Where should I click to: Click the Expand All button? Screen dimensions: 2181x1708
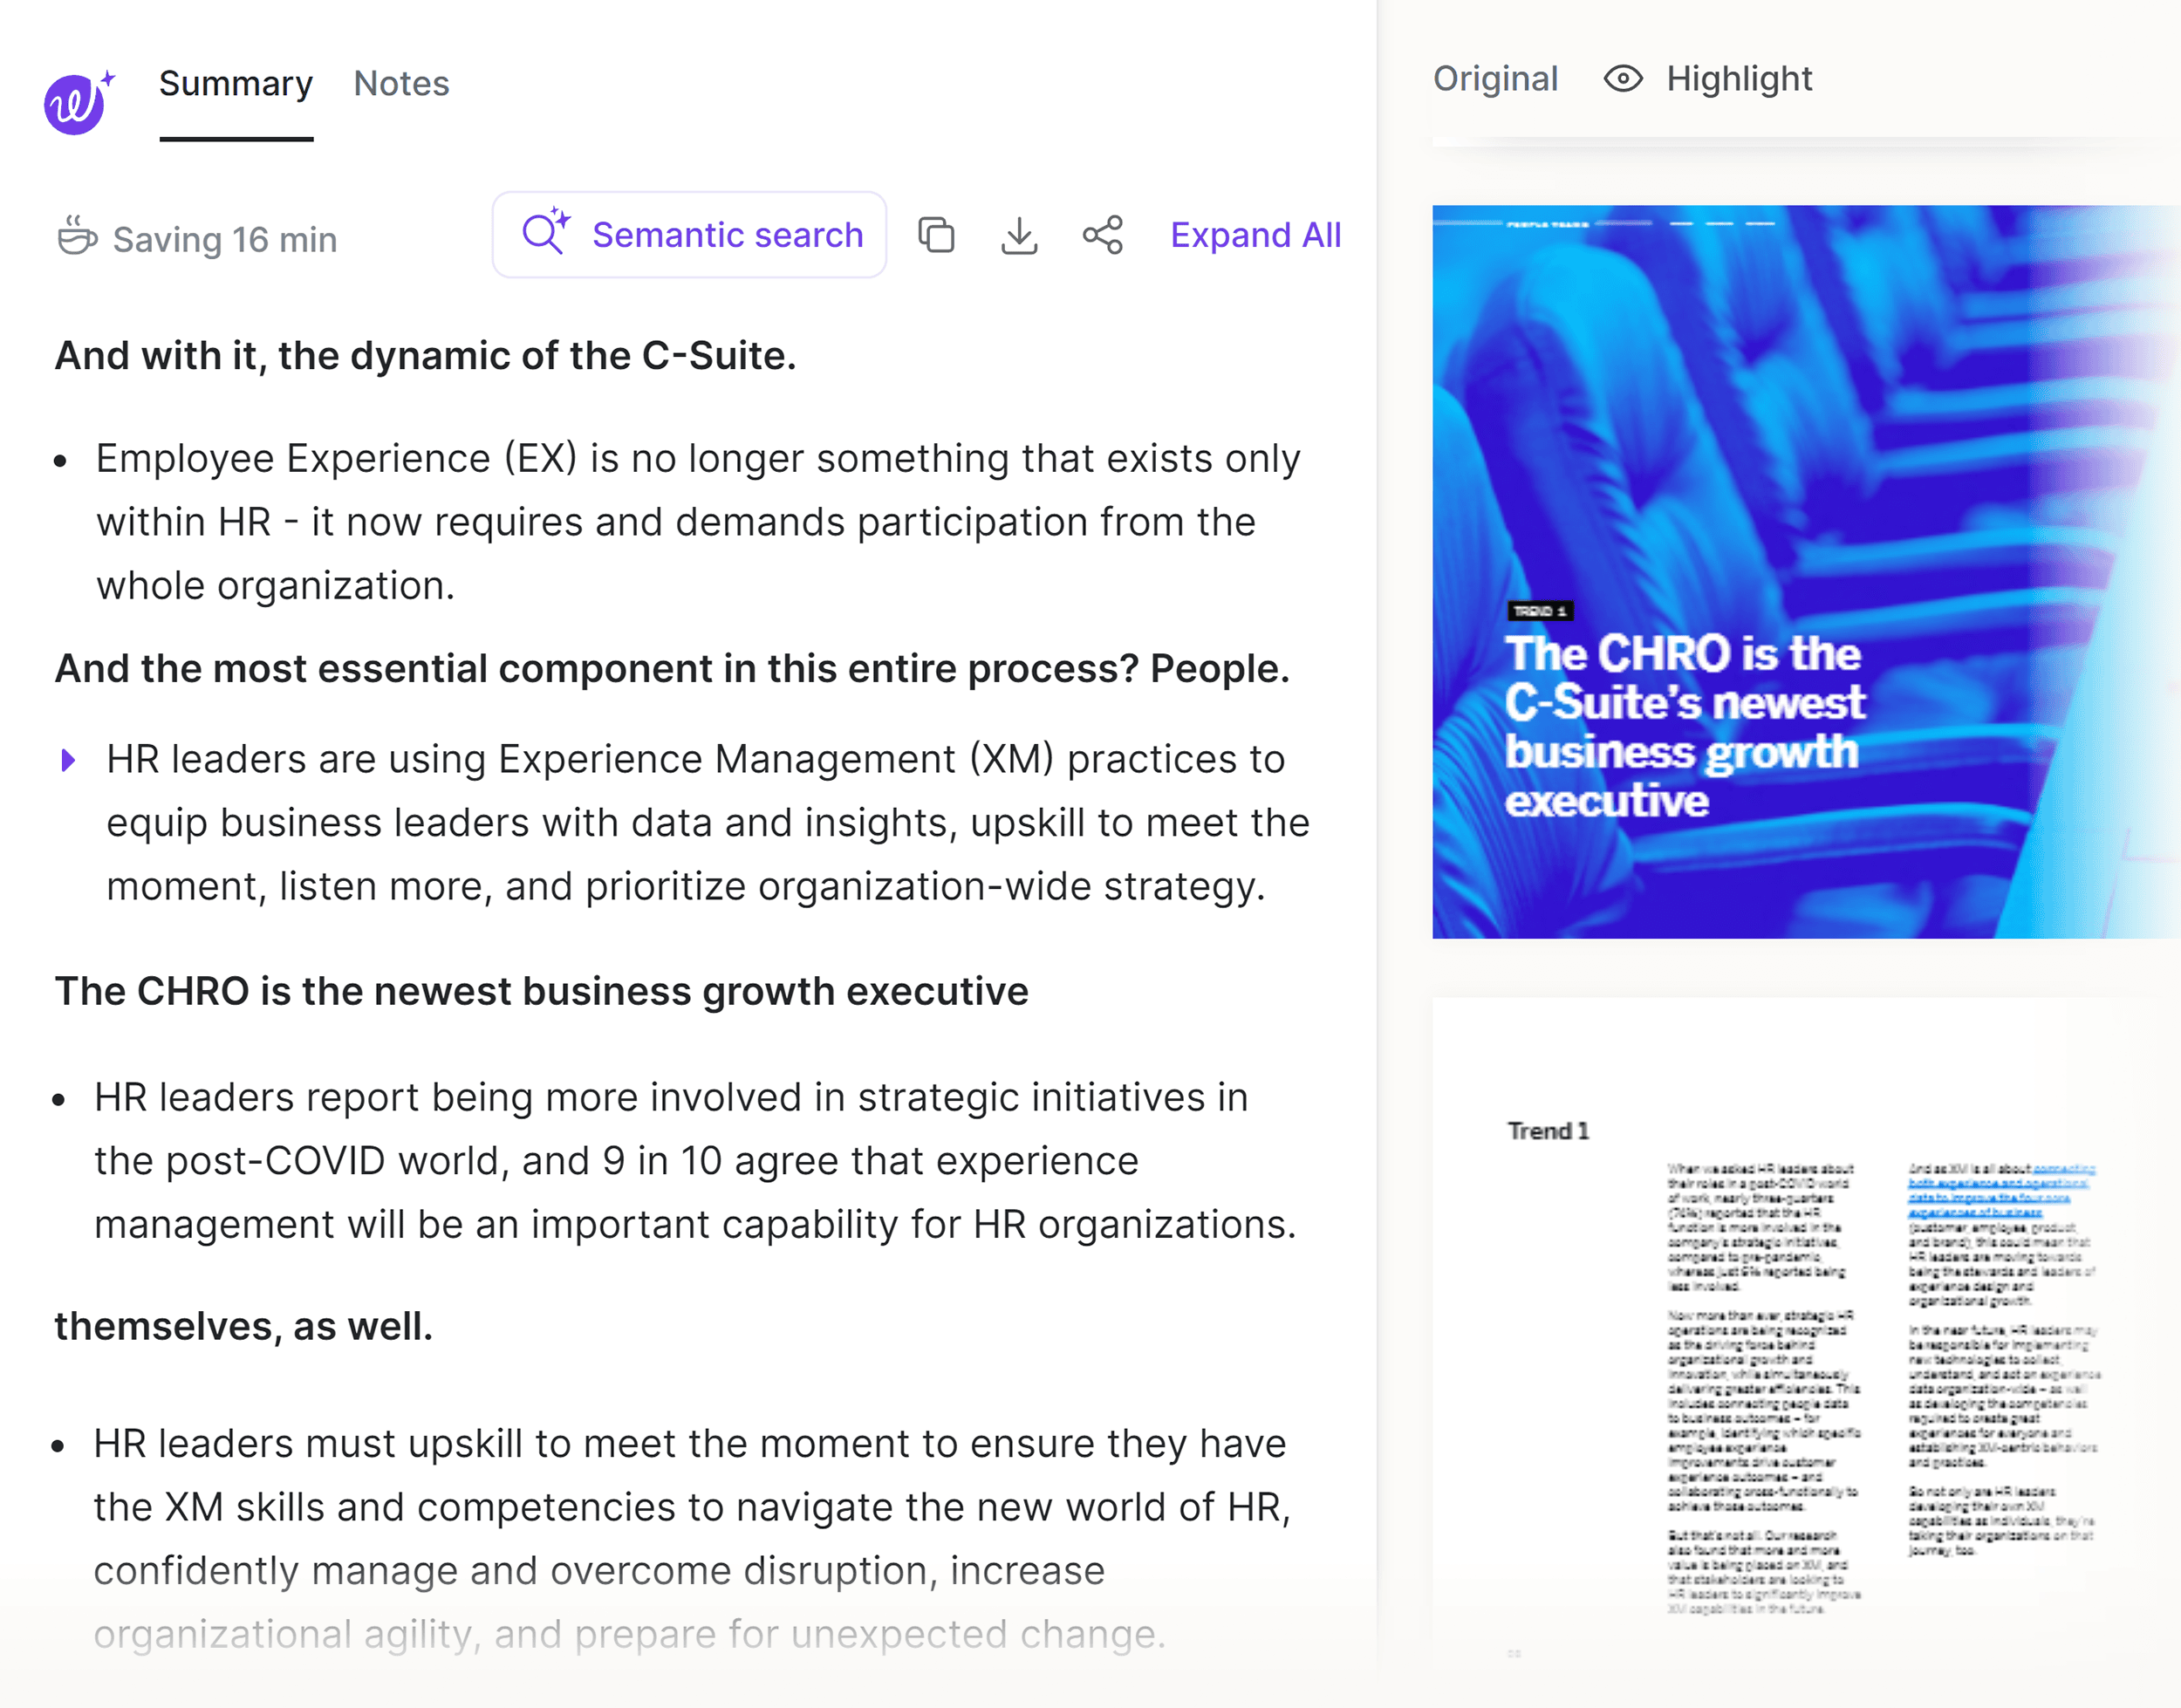tap(1255, 236)
